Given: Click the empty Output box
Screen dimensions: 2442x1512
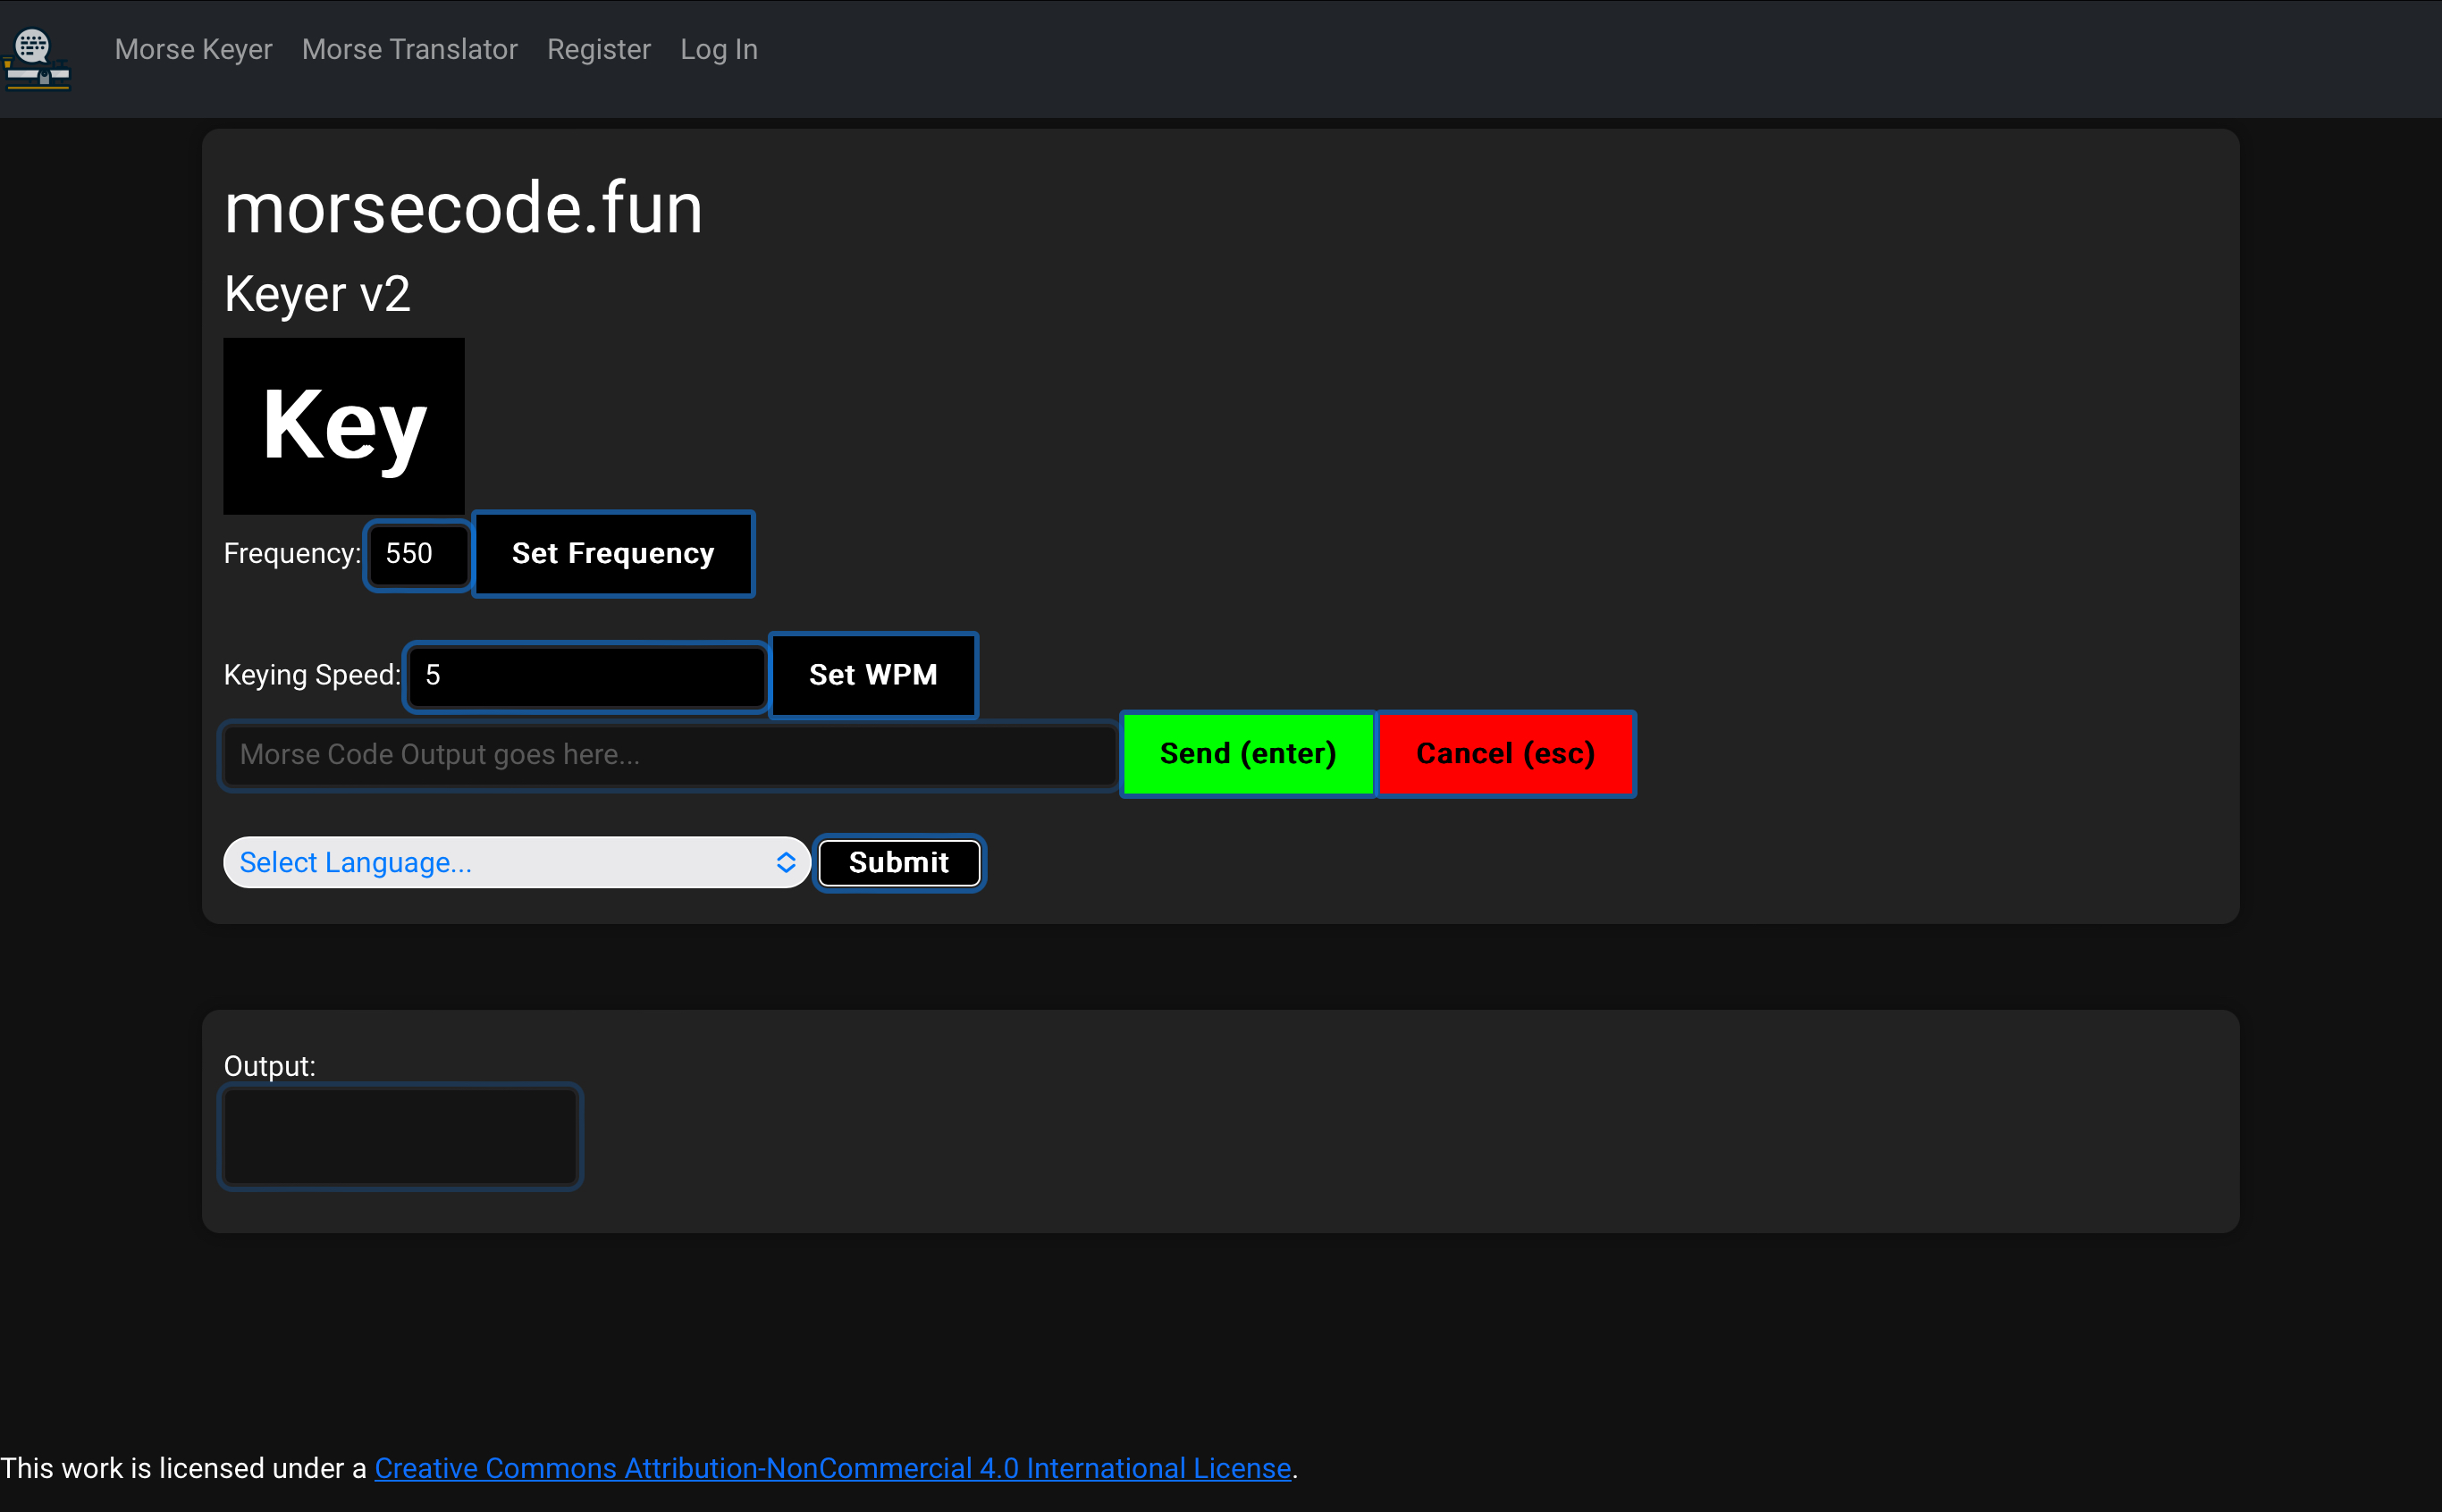Looking at the screenshot, I should pos(400,1136).
